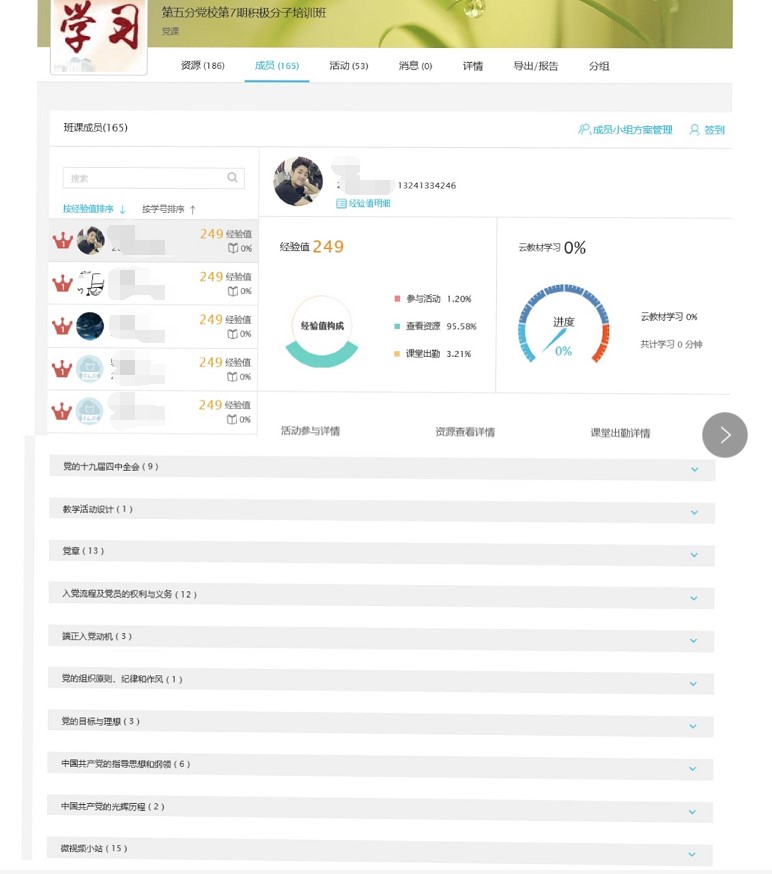Click the member search input field
Viewport: 772px width, 874px height.
pyautogui.click(x=143, y=178)
